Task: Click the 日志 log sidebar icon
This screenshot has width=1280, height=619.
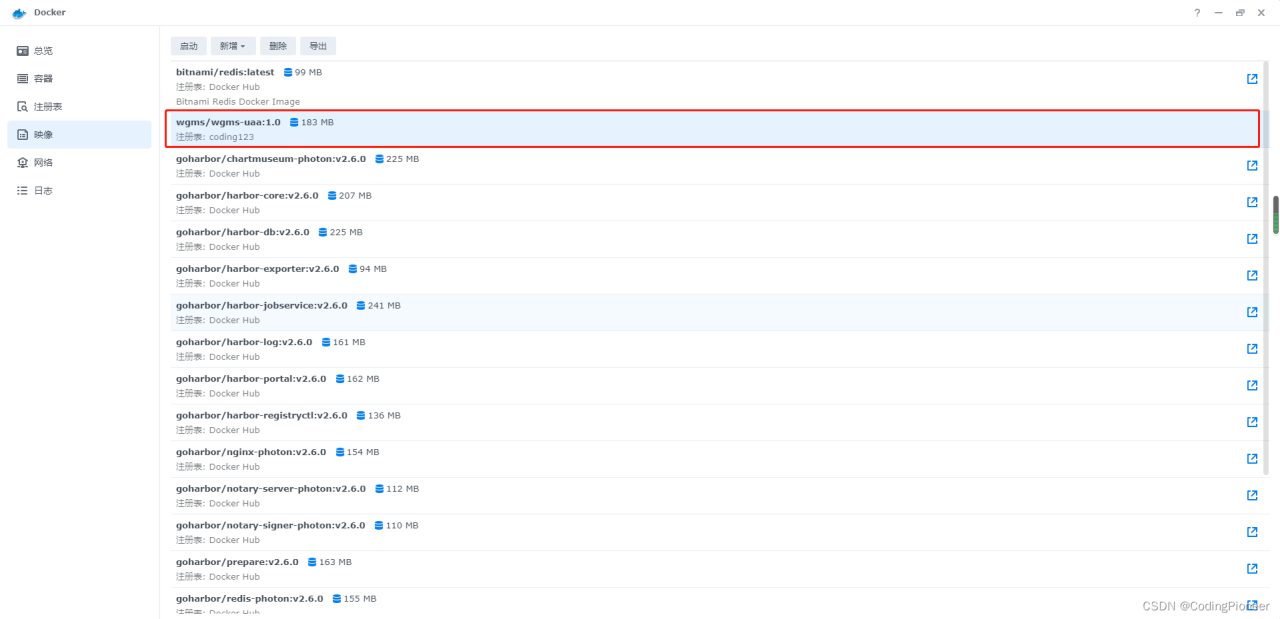Action: [x=23, y=190]
